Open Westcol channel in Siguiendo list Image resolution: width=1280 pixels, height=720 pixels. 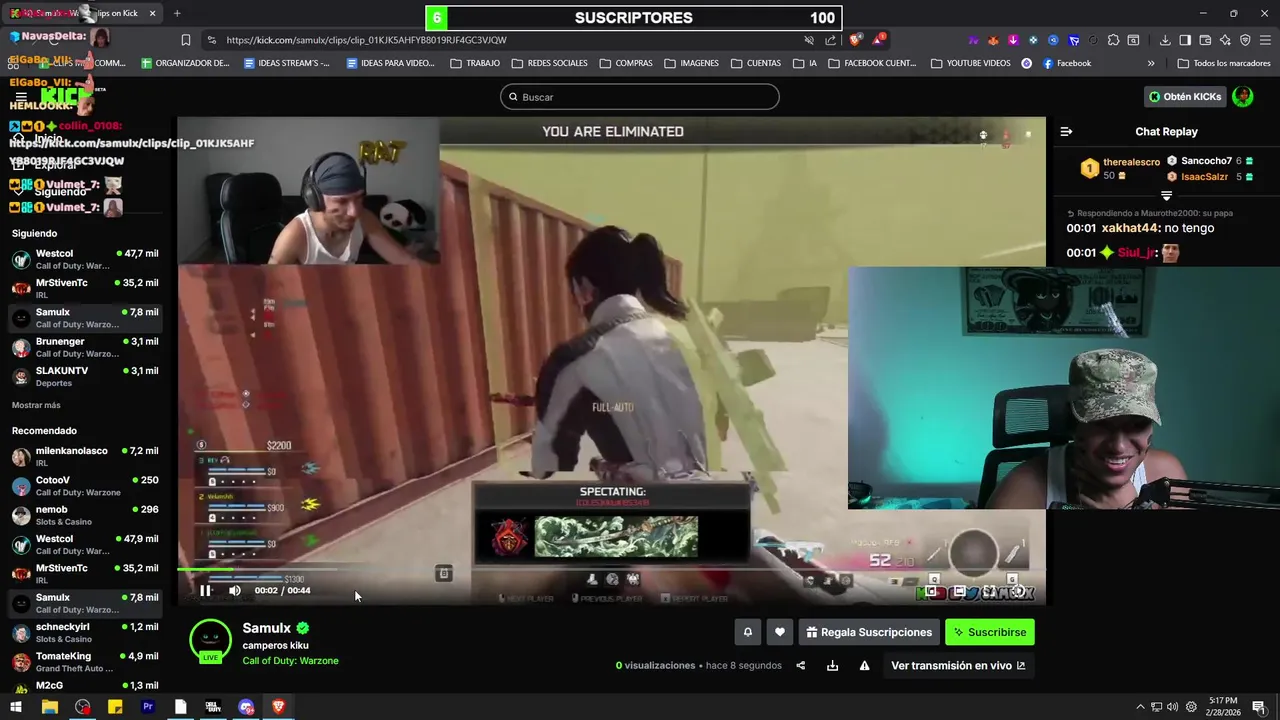tap(85, 260)
